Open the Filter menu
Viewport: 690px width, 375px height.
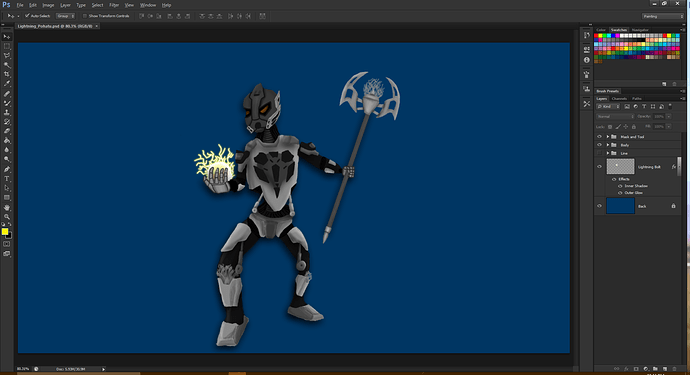114,5
